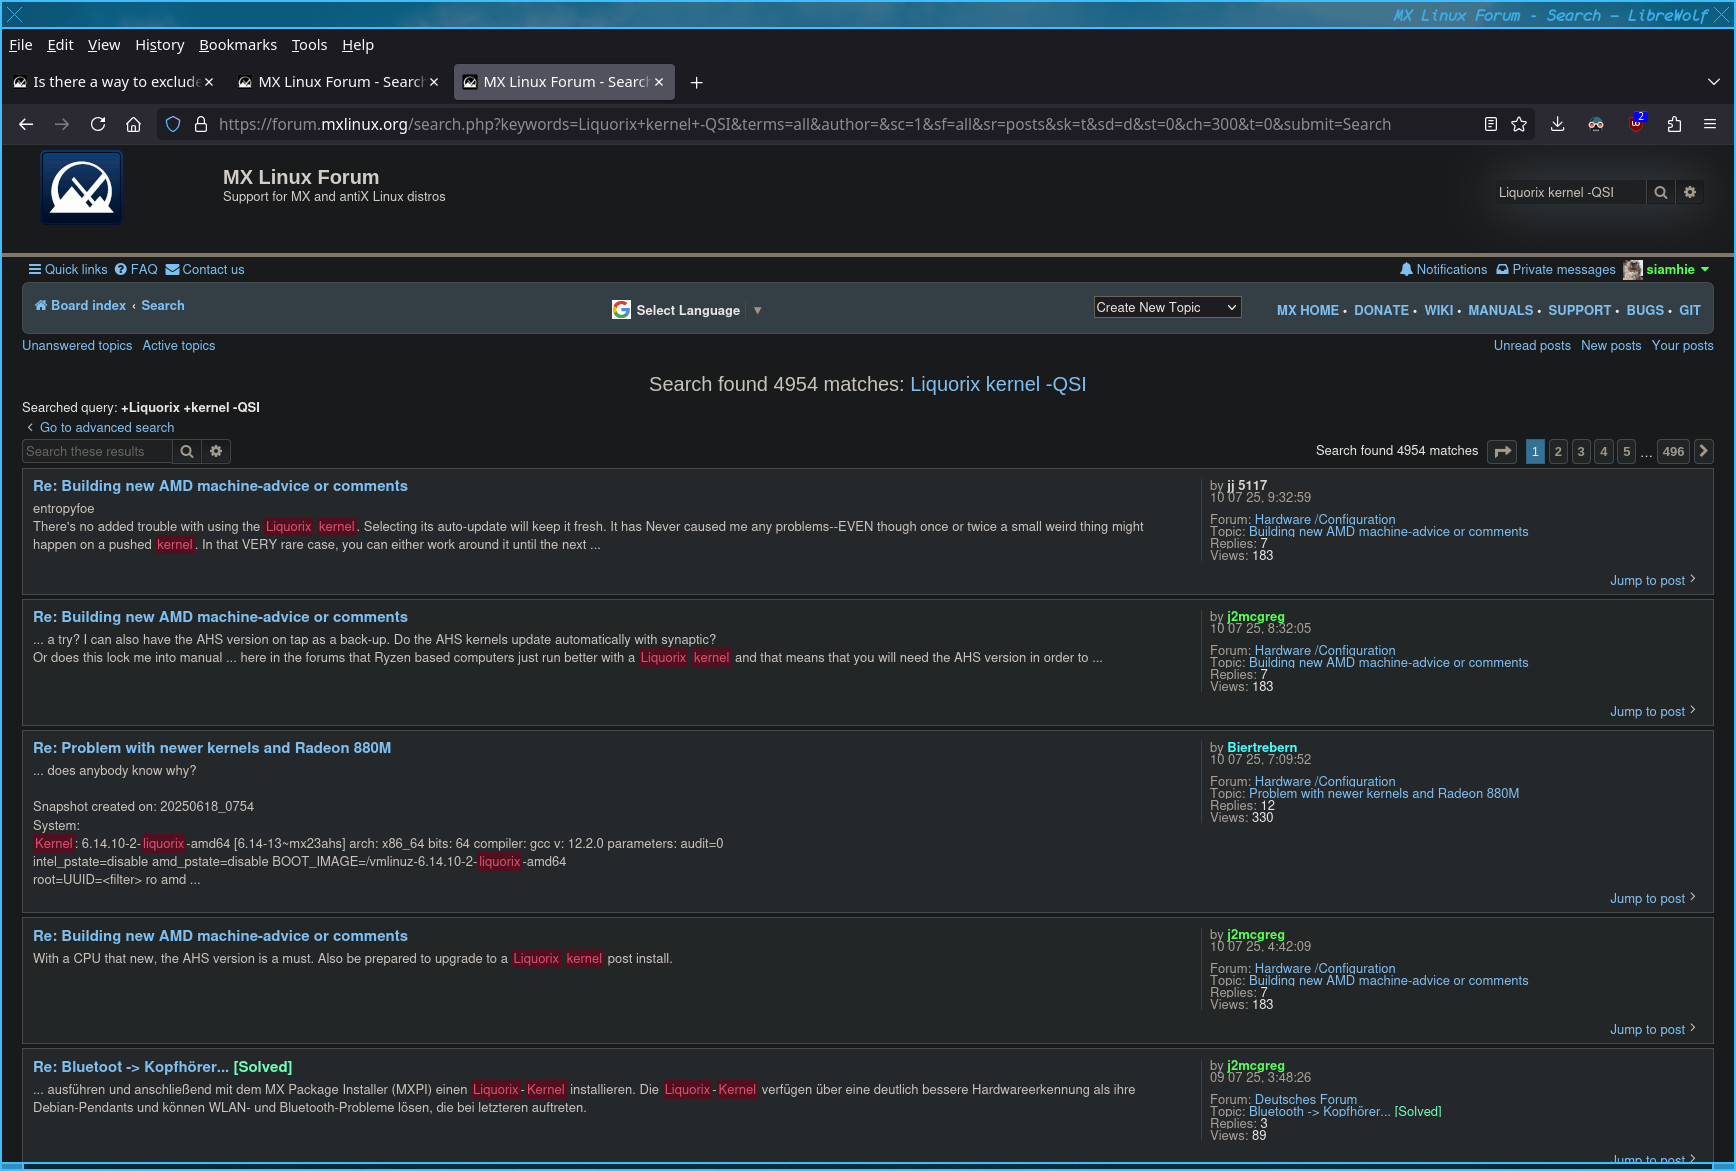Viewport: 1736px width, 1171px height.
Task: Open Unanswered topics
Action: [x=77, y=345]
